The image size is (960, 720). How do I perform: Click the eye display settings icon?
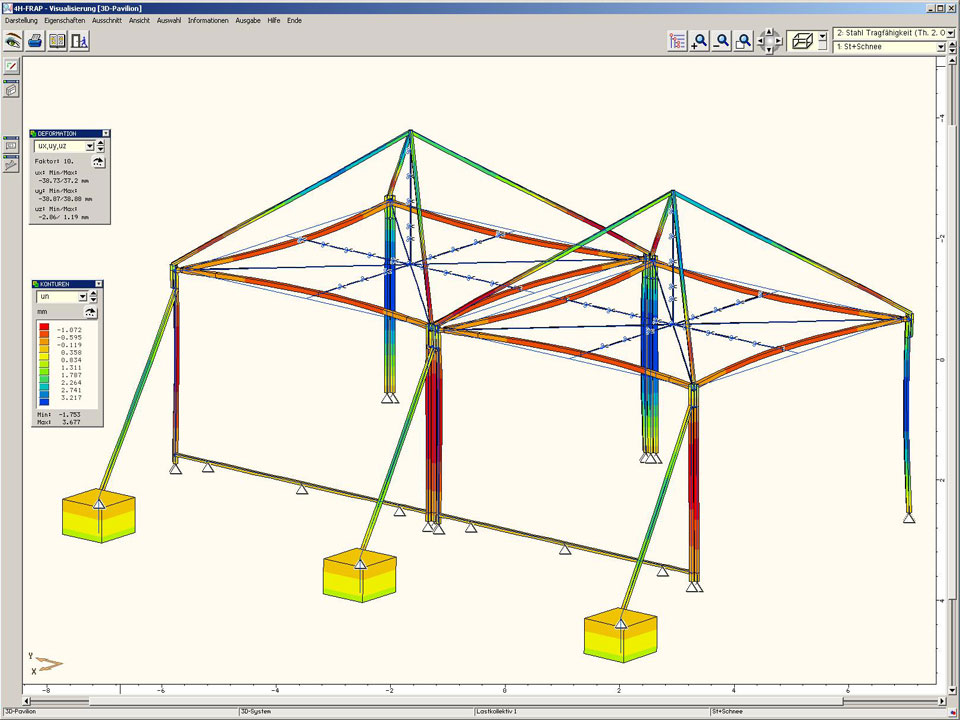click(13, 41)
